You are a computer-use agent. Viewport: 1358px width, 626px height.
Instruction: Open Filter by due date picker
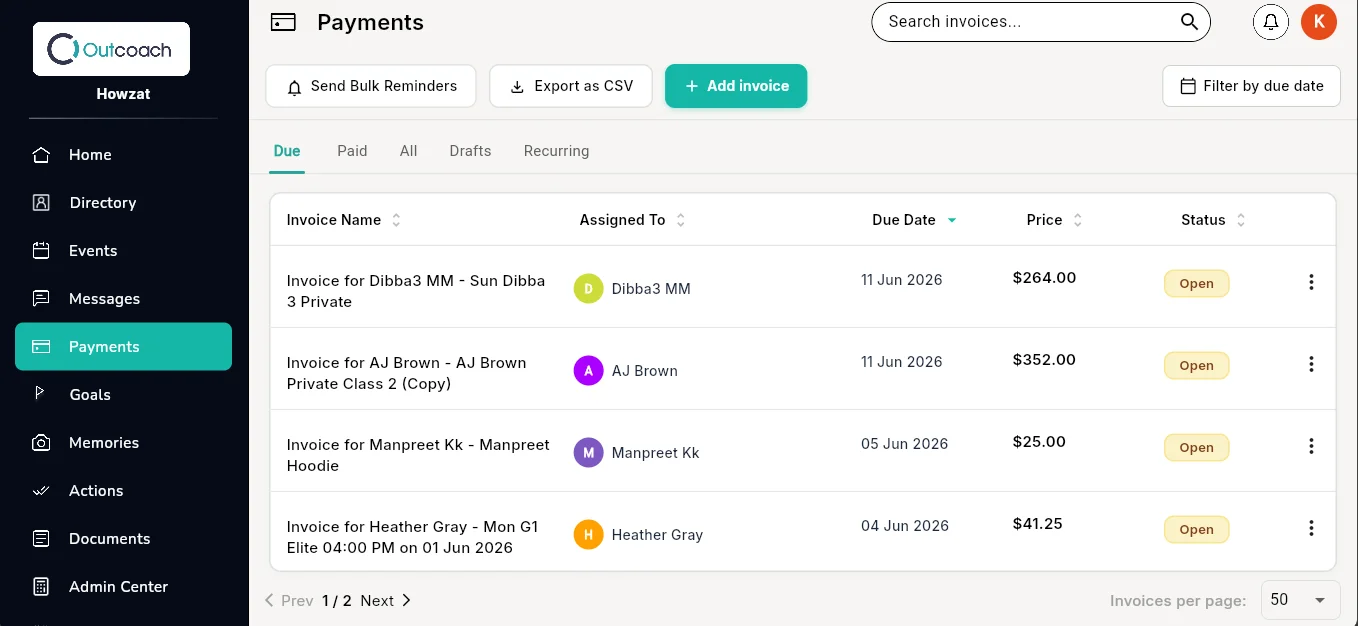tap(1252, 86)
